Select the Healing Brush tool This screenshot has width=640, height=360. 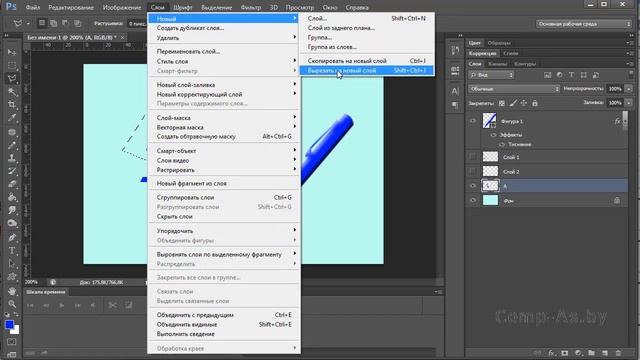tap(12, 132)
